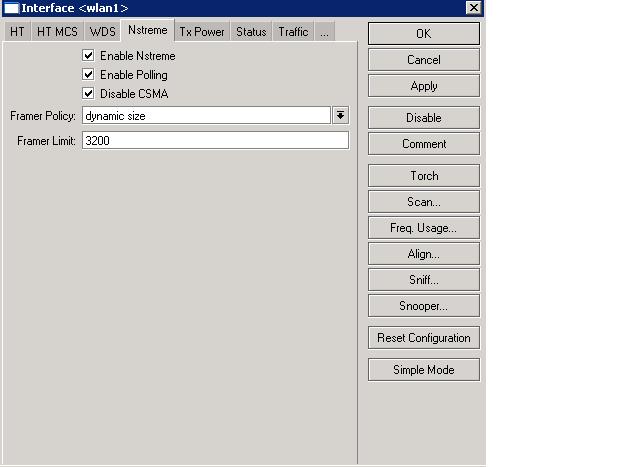Open the HT MCS tab
Viewport: 640px width, 467px height.
click(x=57, y=32)
